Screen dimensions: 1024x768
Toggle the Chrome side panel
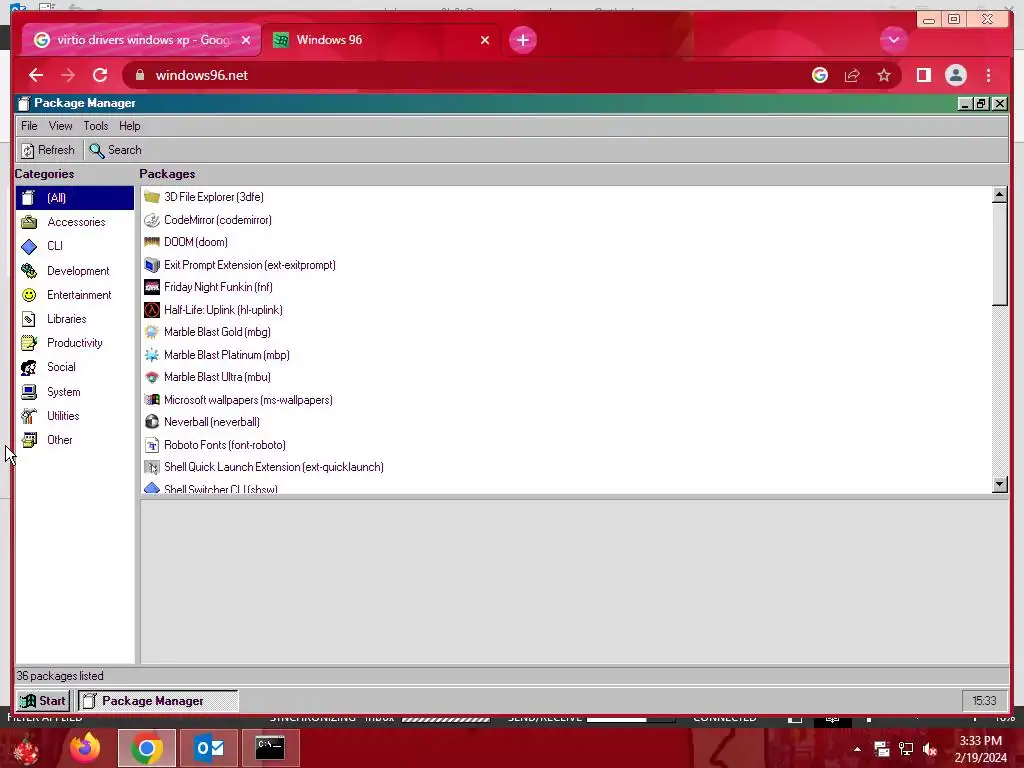(x=923, y=75)
